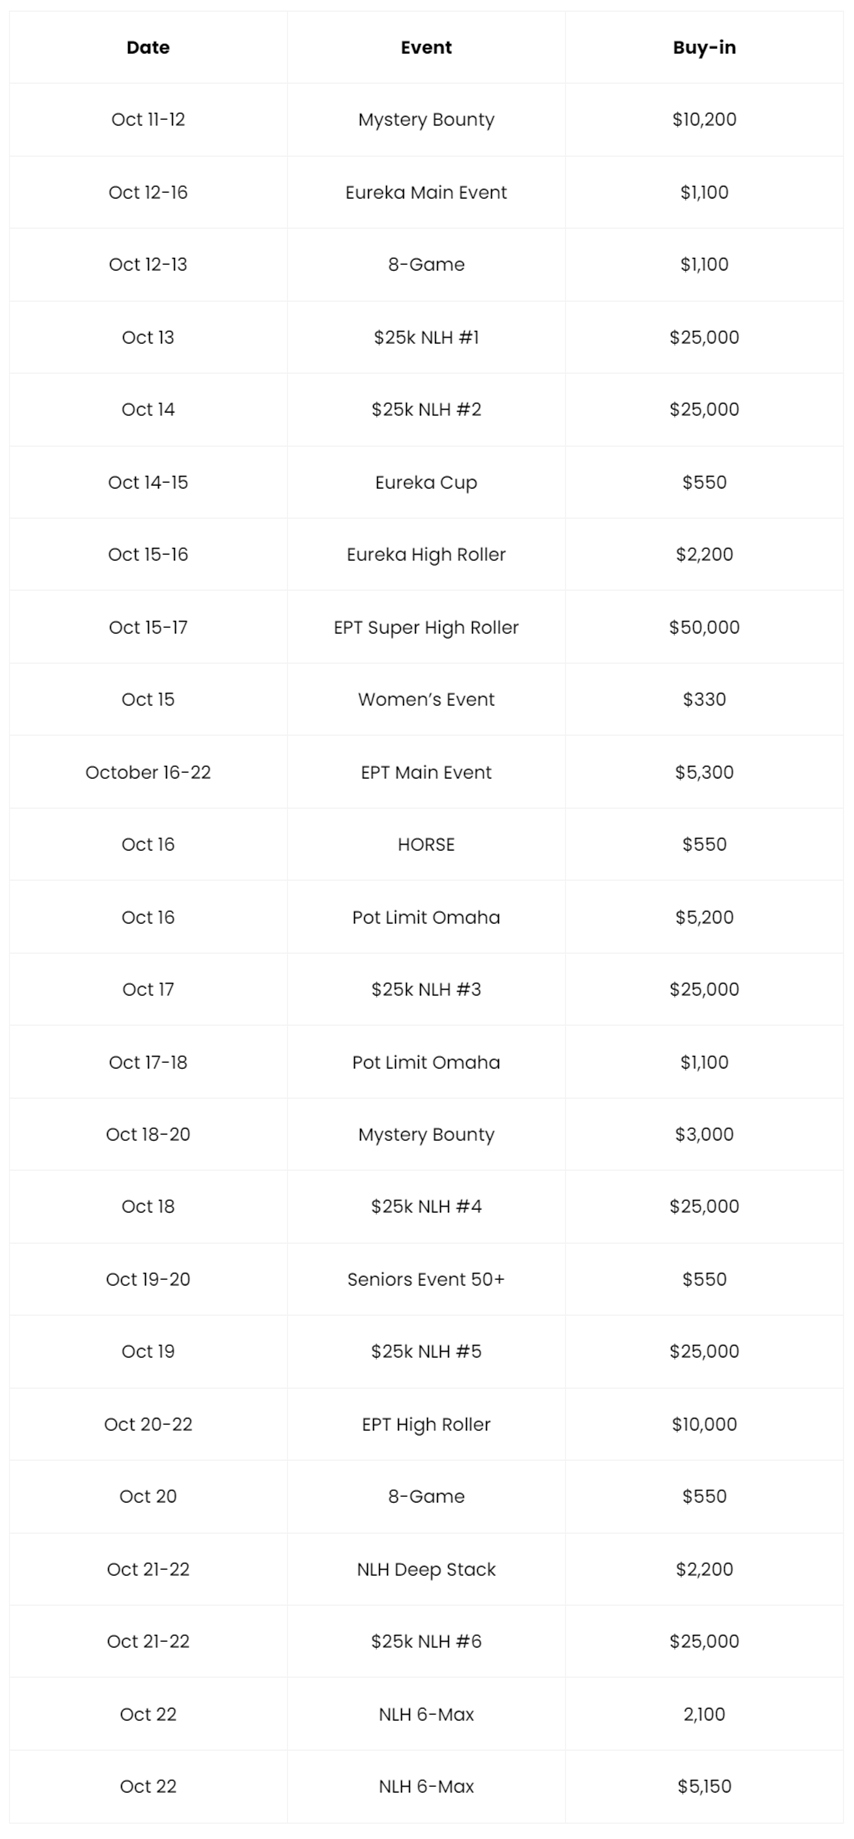Click the $10,200 Mystery Bounty buy-in
The image size is (854, 1839).
[x=704, y=119]
